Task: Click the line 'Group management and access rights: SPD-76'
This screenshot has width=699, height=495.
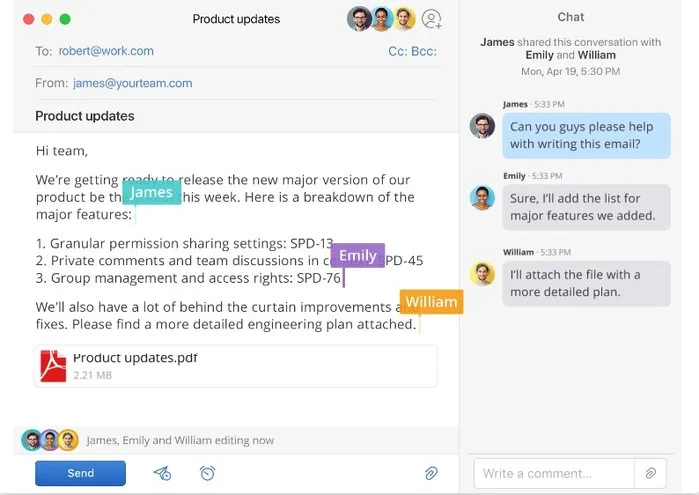Action: click(188, 278)
